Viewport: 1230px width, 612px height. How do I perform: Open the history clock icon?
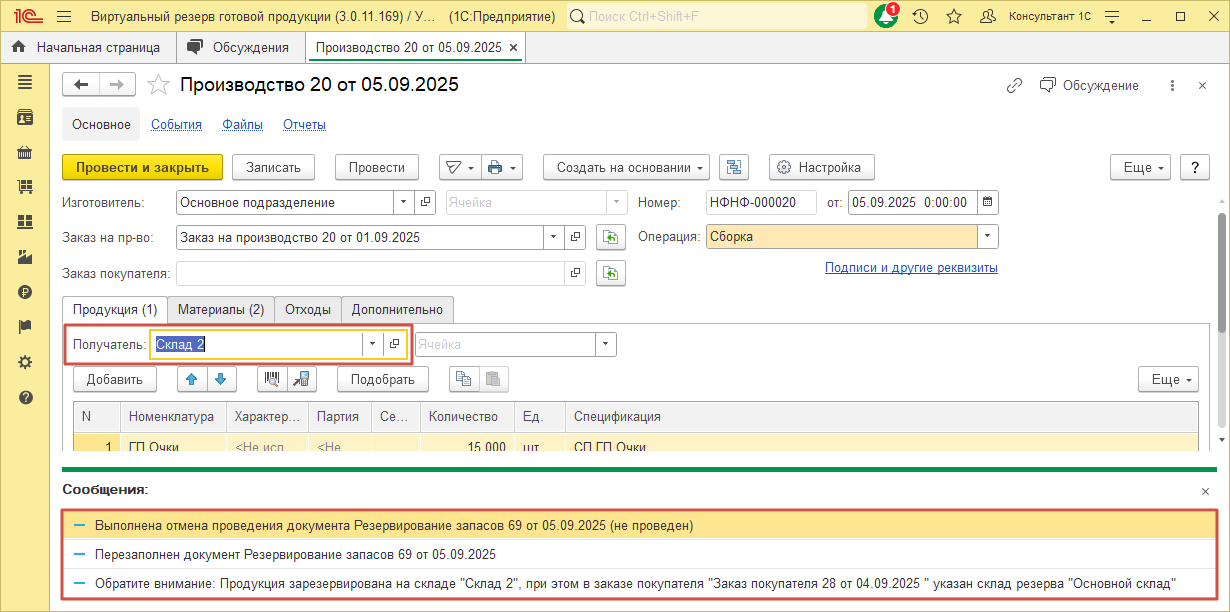click(x=920, y=17)
